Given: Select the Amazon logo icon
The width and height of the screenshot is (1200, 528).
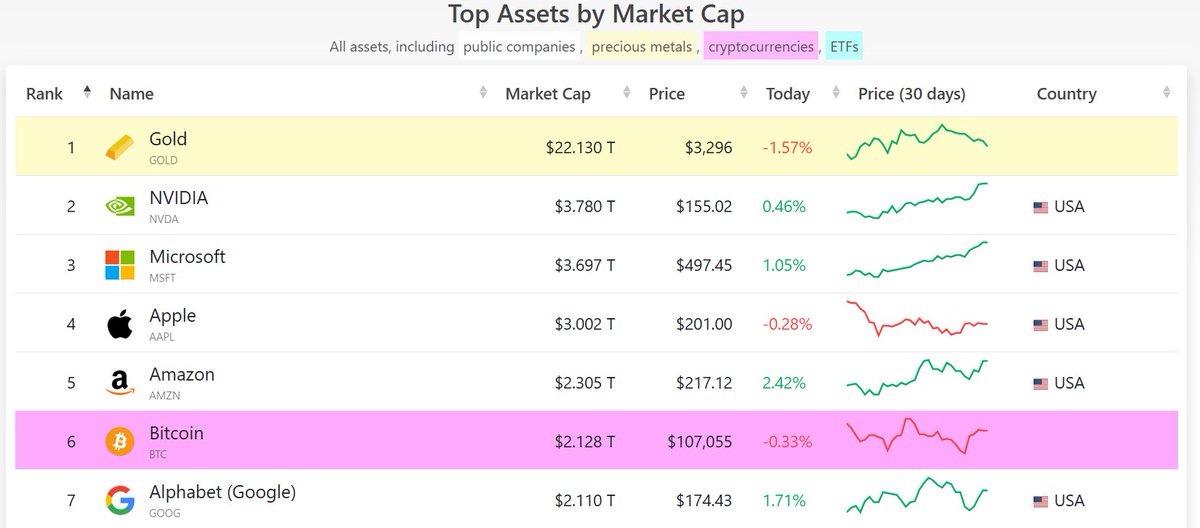Looking at the screenshot, I should 119,383.
